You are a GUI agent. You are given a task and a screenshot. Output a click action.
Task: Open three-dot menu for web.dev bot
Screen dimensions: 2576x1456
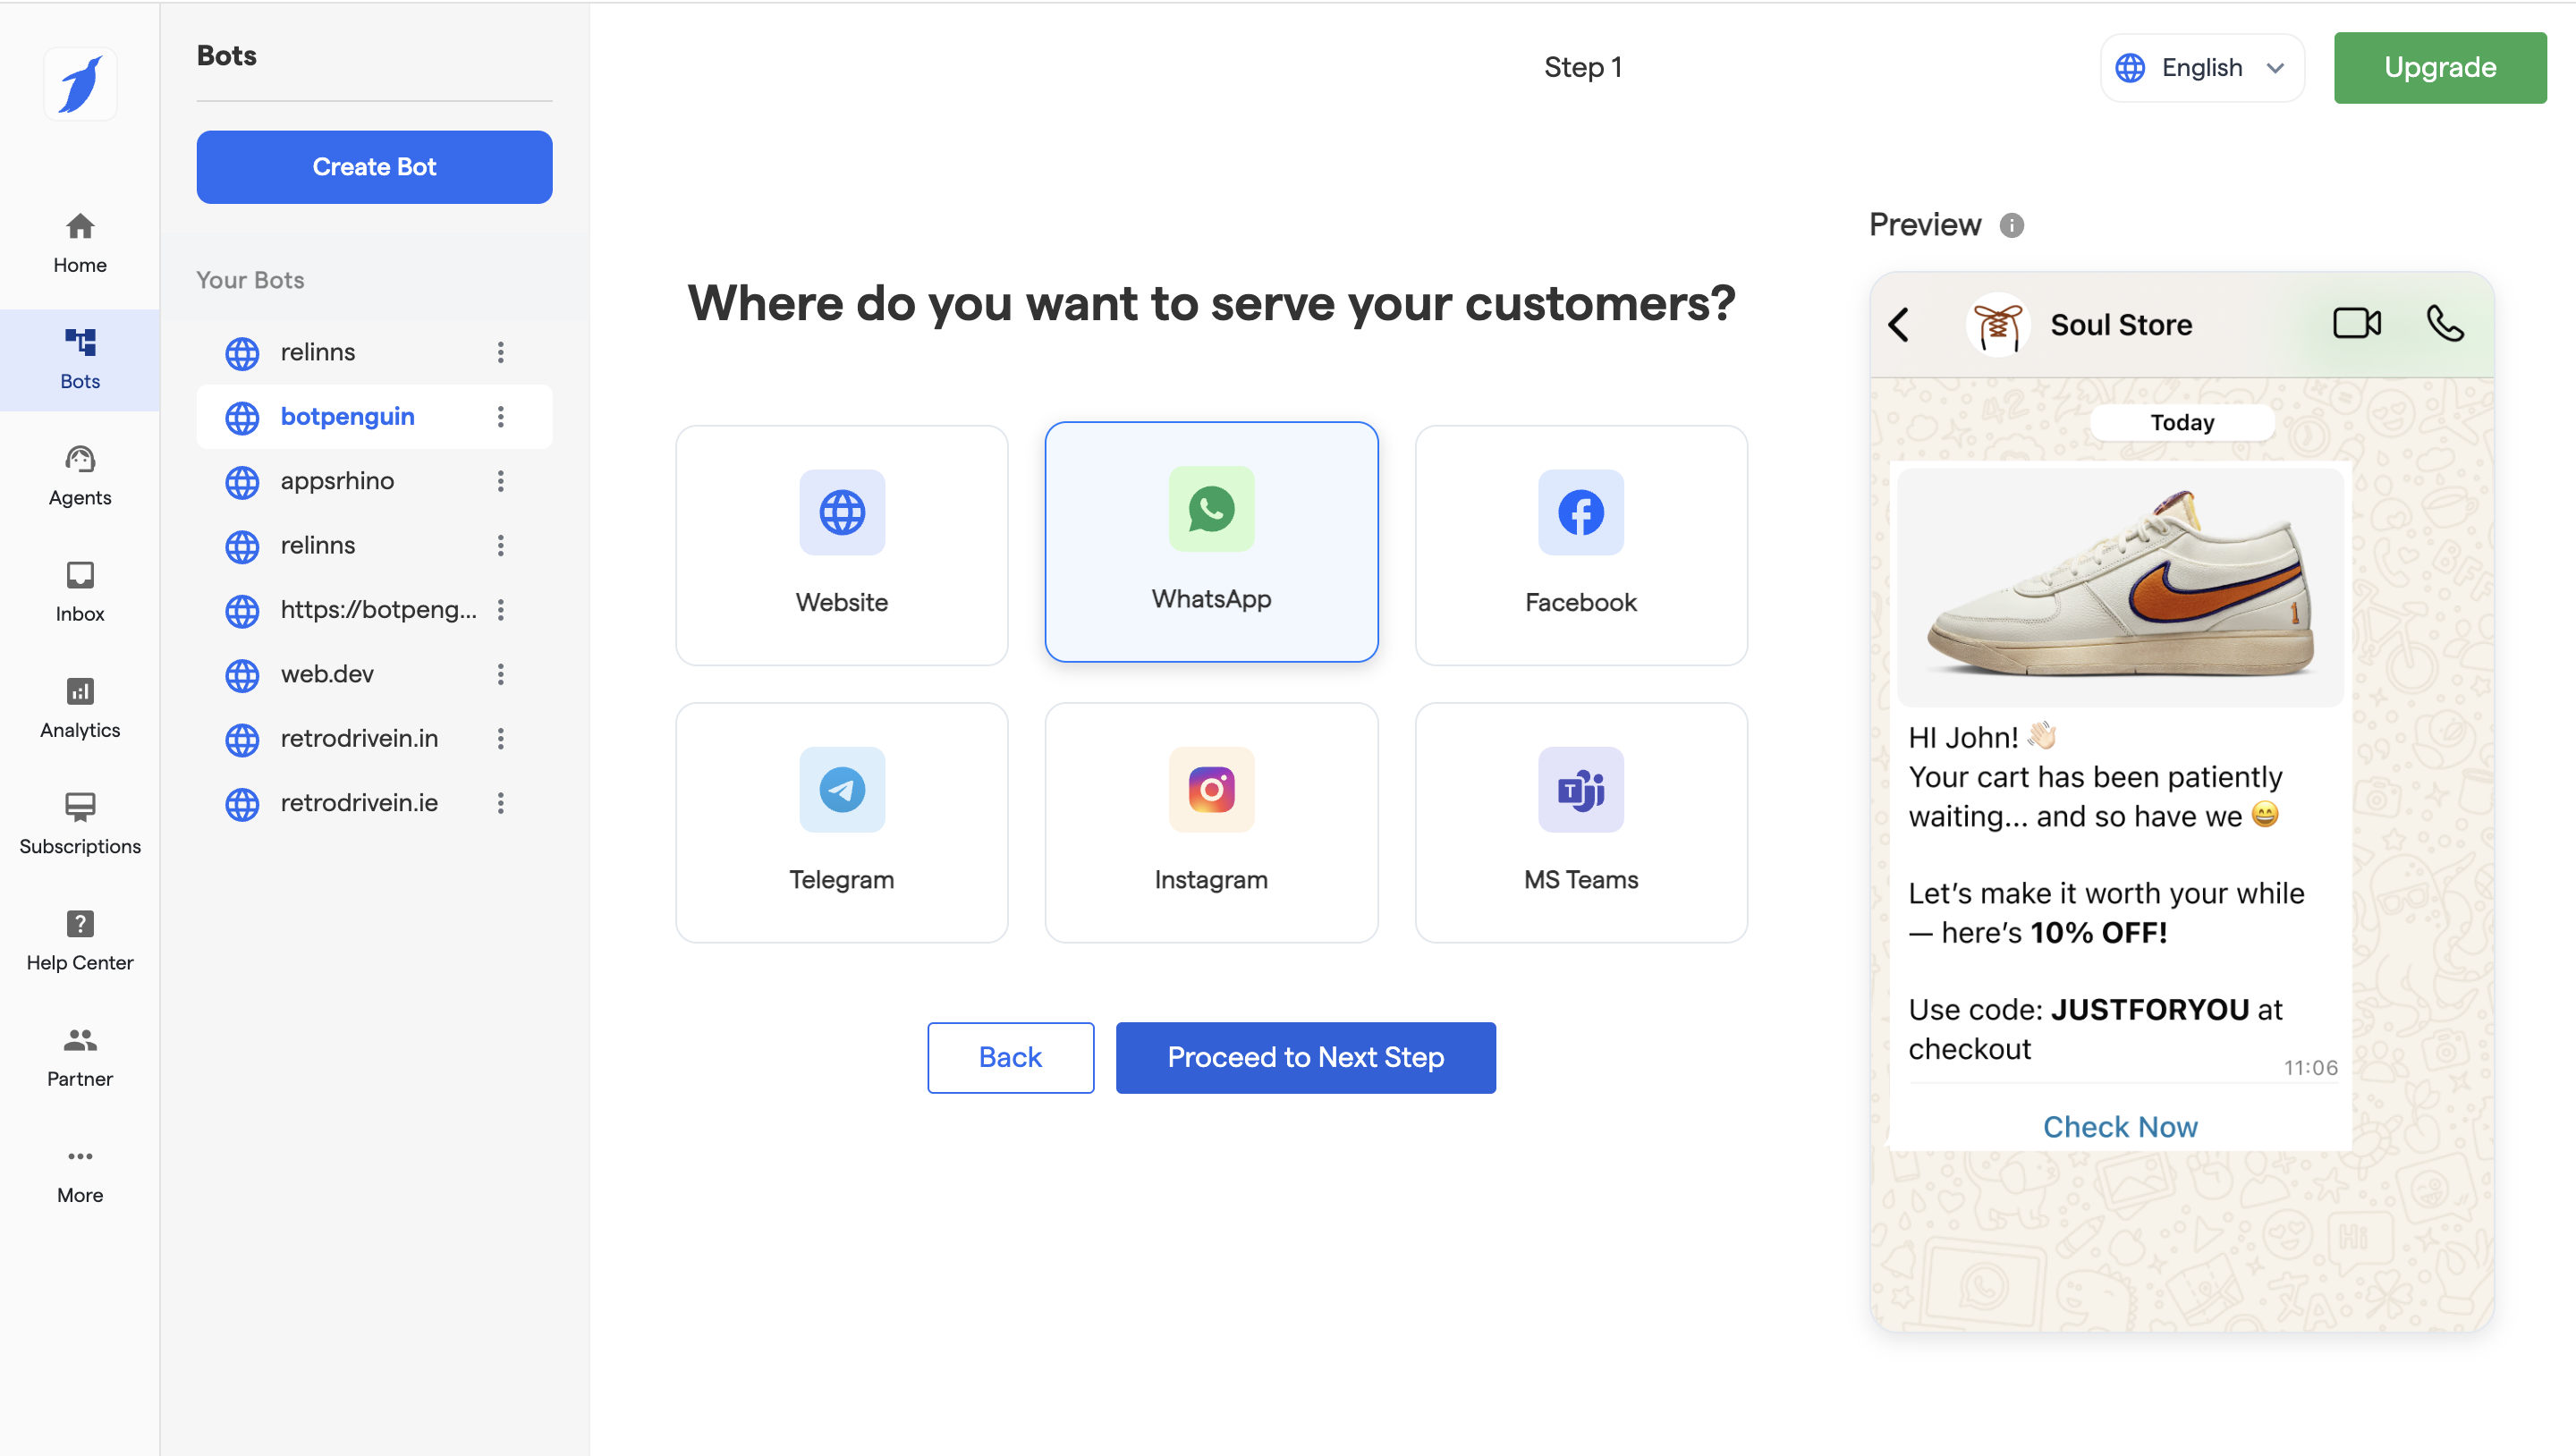tap(500, 674)
